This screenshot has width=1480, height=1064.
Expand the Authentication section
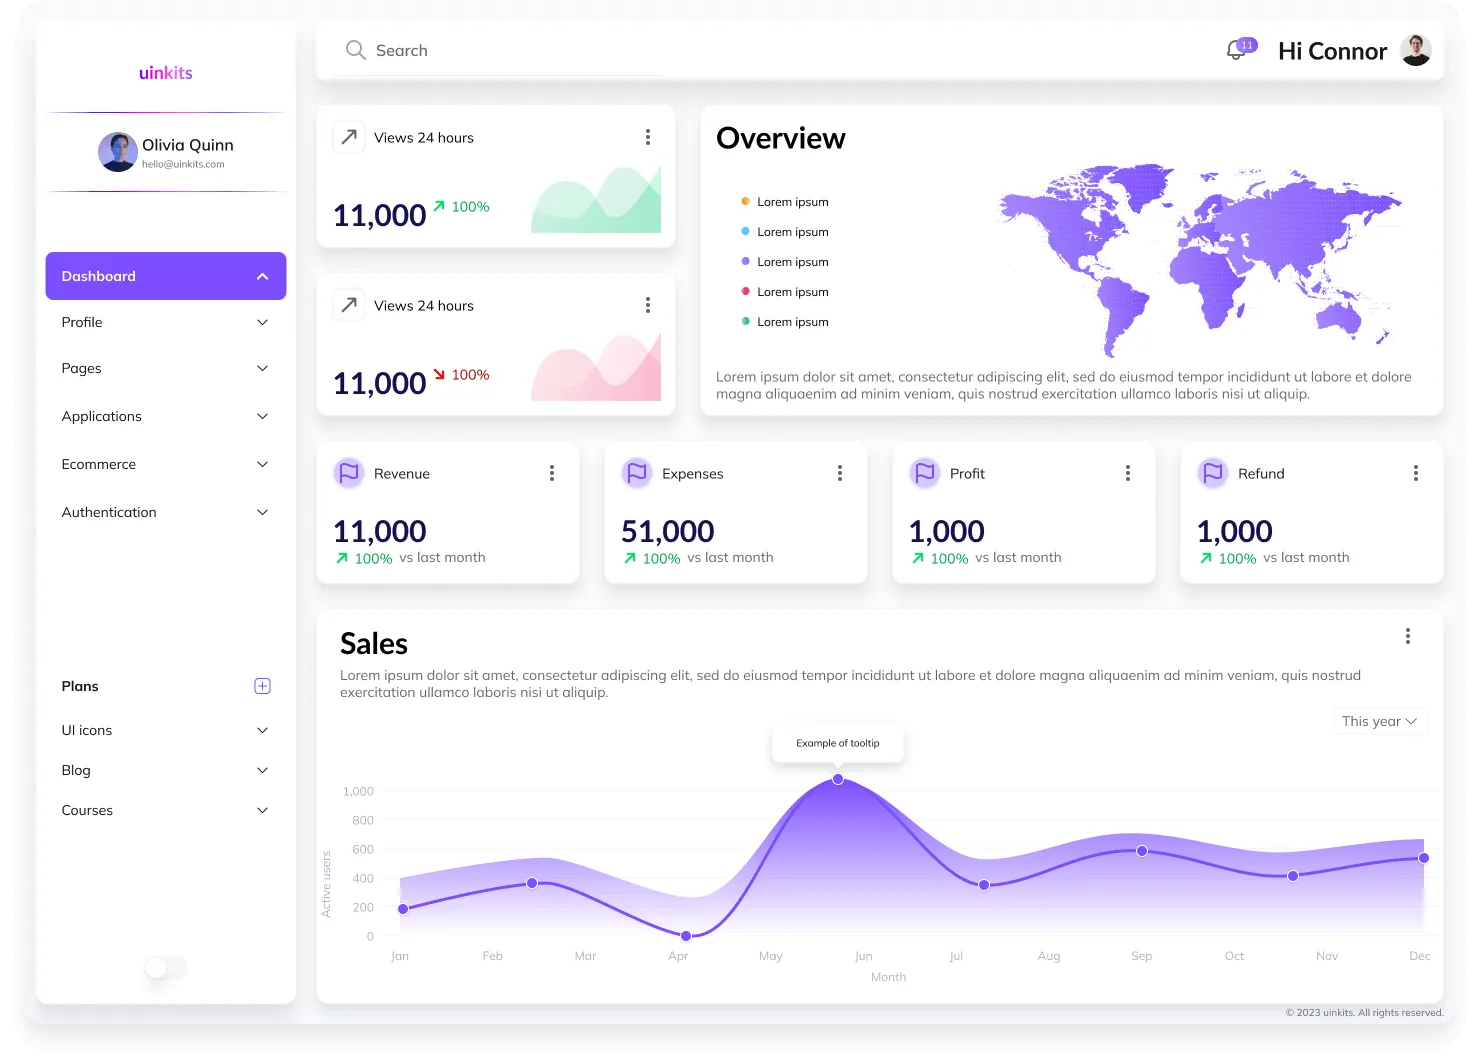[x=165, y=512]
